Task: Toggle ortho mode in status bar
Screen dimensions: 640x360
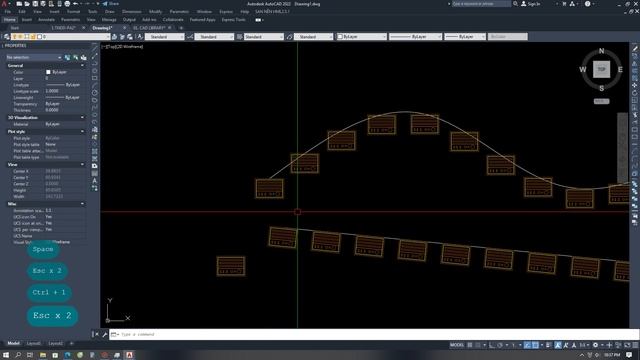Action: tap(492, 345)
